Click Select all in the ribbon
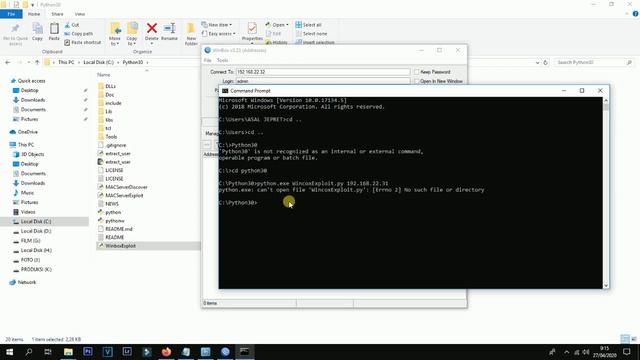640x360 pixels. coord(309,25)
